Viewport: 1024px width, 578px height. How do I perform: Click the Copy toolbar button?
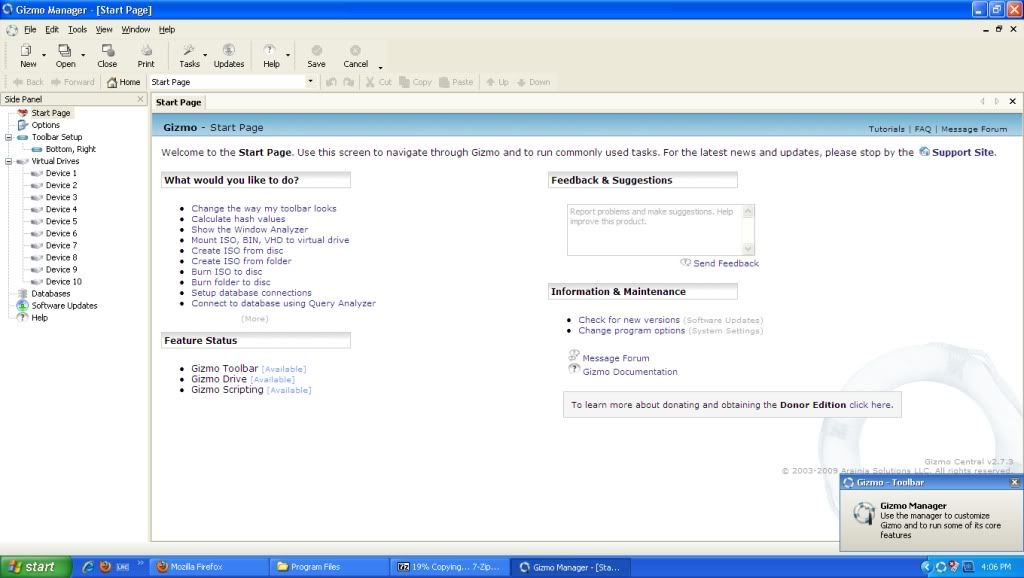pyautogui.click(x=415, y=82)
